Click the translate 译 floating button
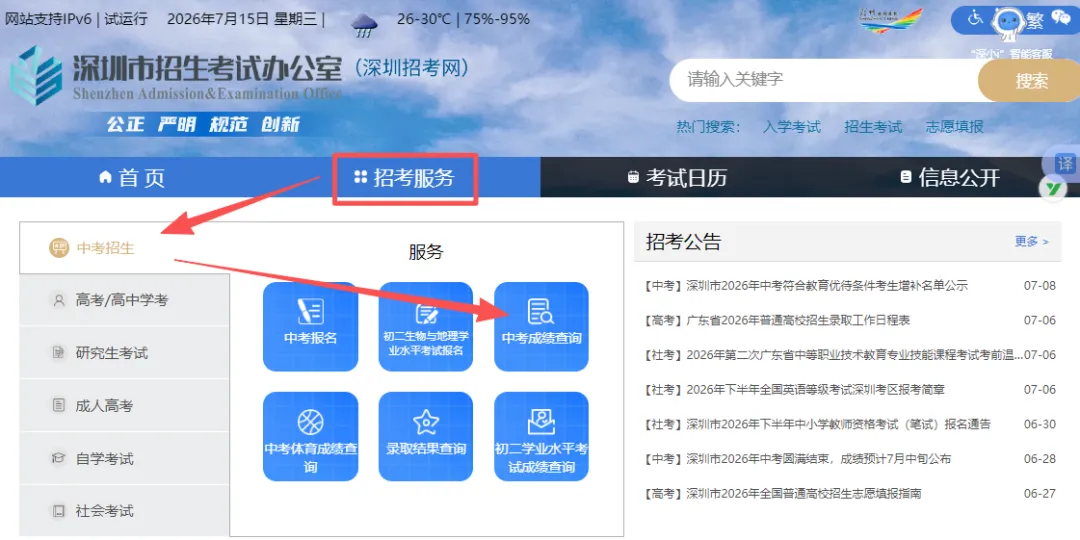 pos(1065,164)
